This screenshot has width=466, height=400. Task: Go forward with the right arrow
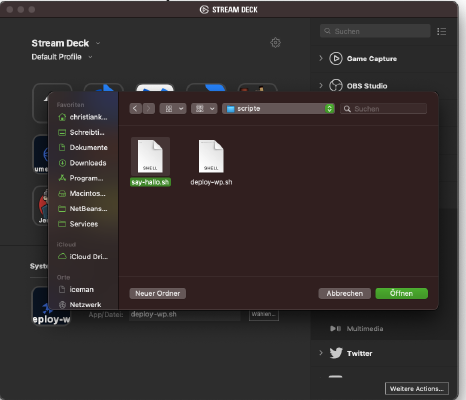tap(149, 109)
